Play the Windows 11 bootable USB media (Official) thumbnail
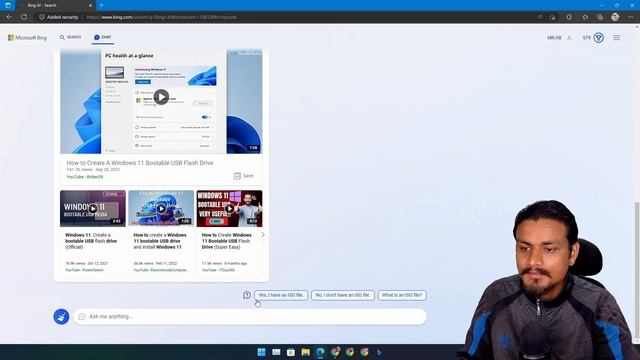Image resolution: width=640 pixels, height=360 pixels. (x=93, y=209)
